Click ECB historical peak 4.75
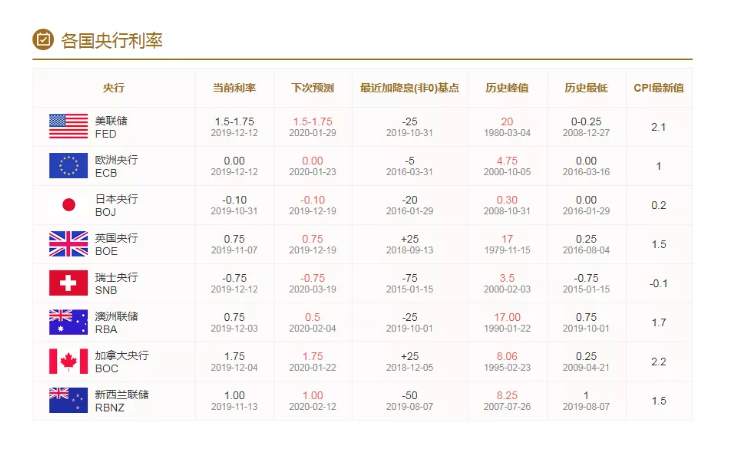 (507, 161)
